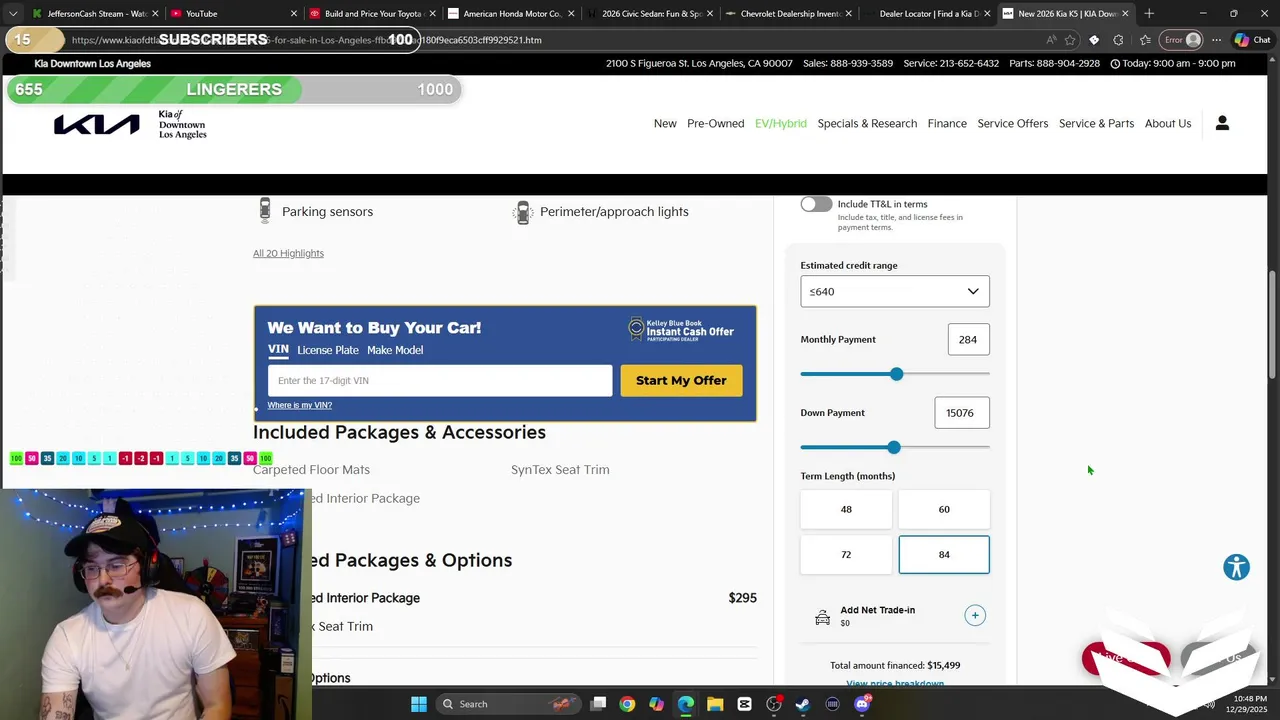
Task: Click the trade-in car icon
Action: [x=822, y=618]
